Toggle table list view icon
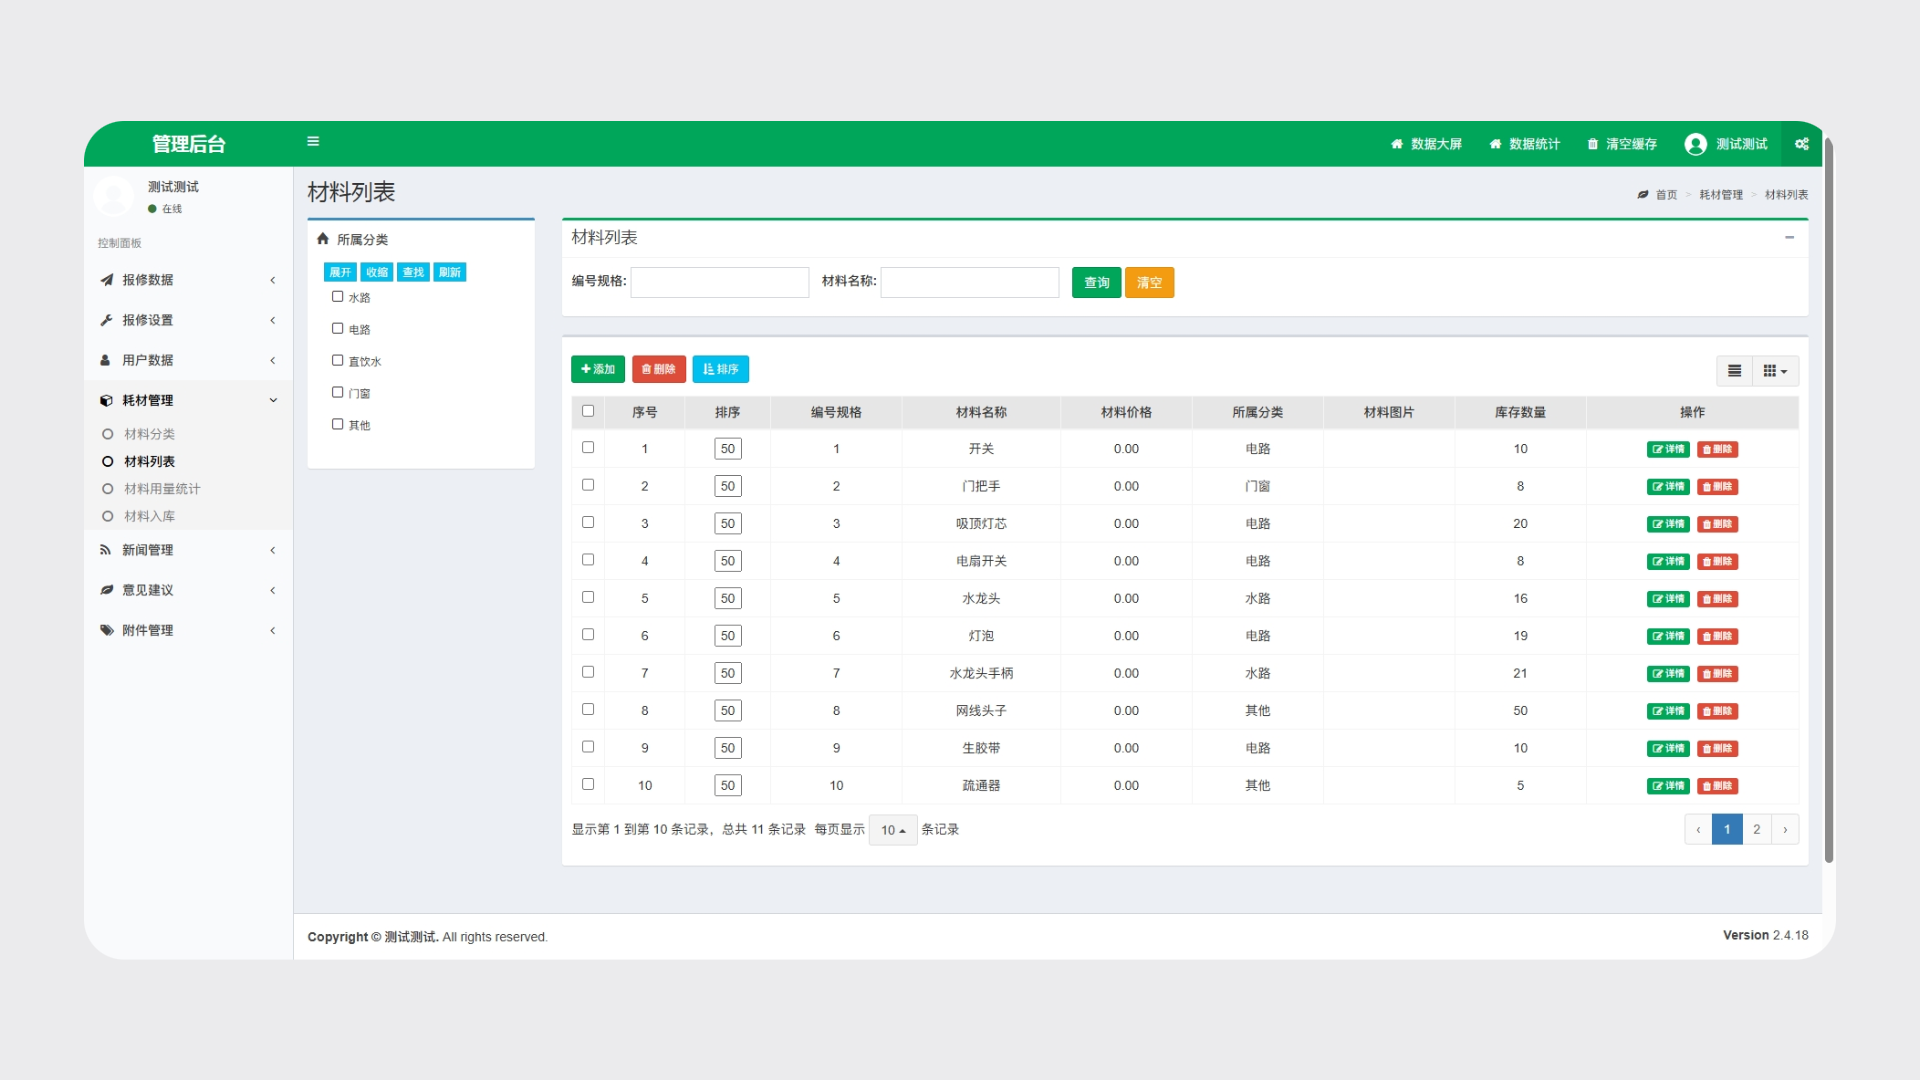This screenshot has width=1920, height=1080. [1735, 371]
